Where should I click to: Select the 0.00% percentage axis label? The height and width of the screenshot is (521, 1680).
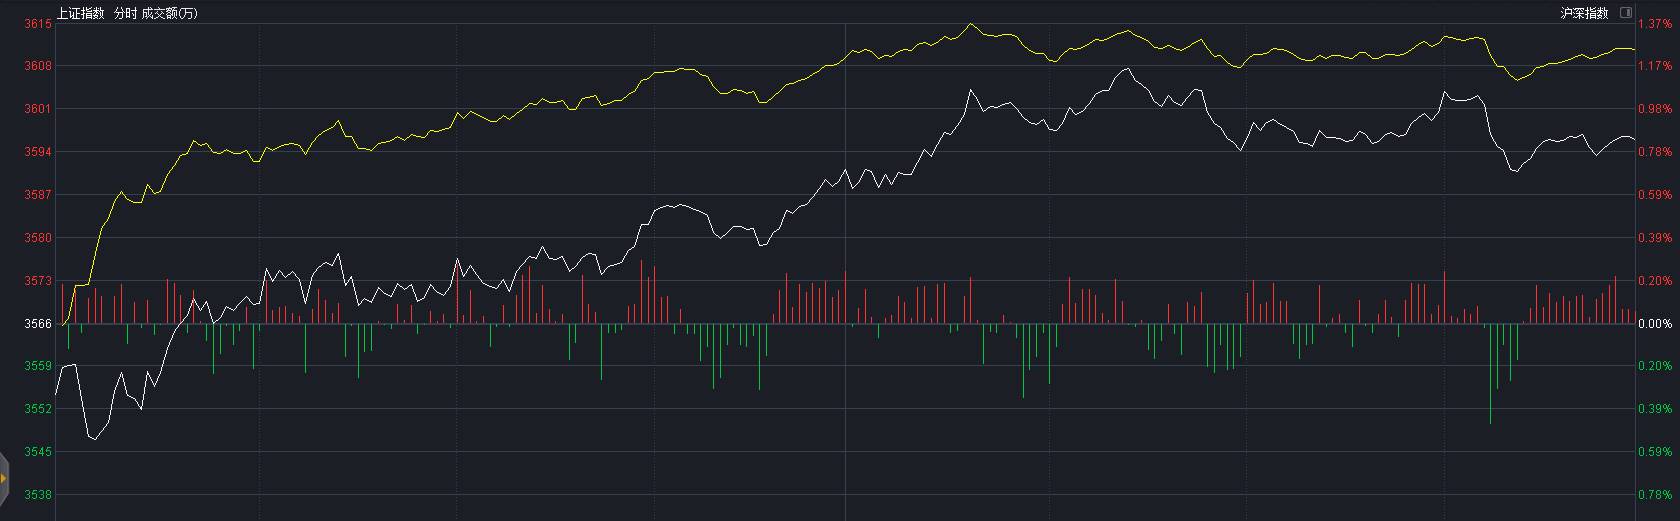click(1655, 324)
